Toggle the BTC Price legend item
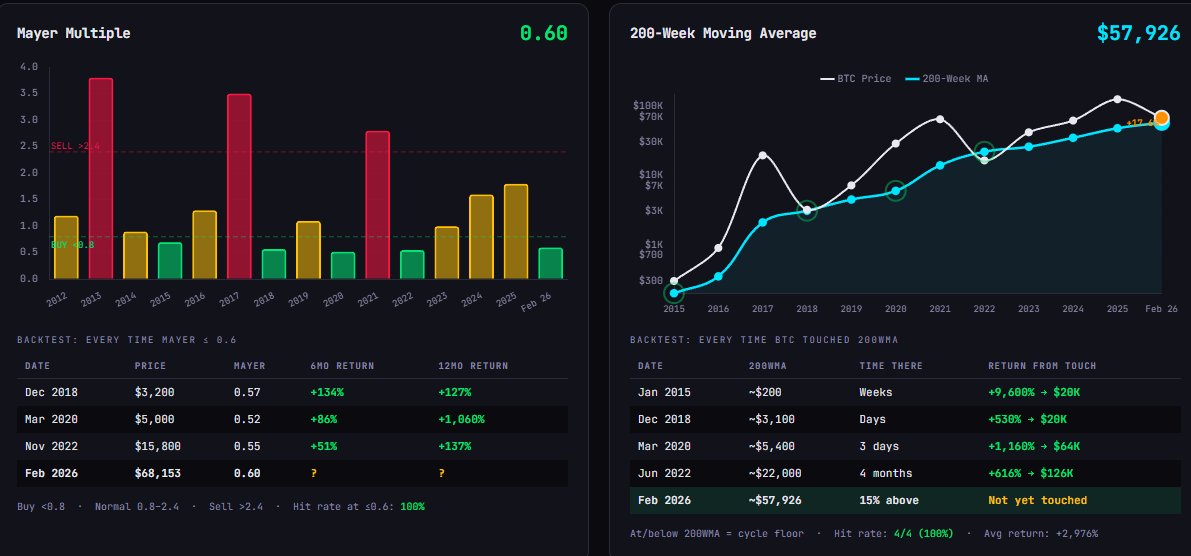 pyautogui.click(x=856, y=78)
